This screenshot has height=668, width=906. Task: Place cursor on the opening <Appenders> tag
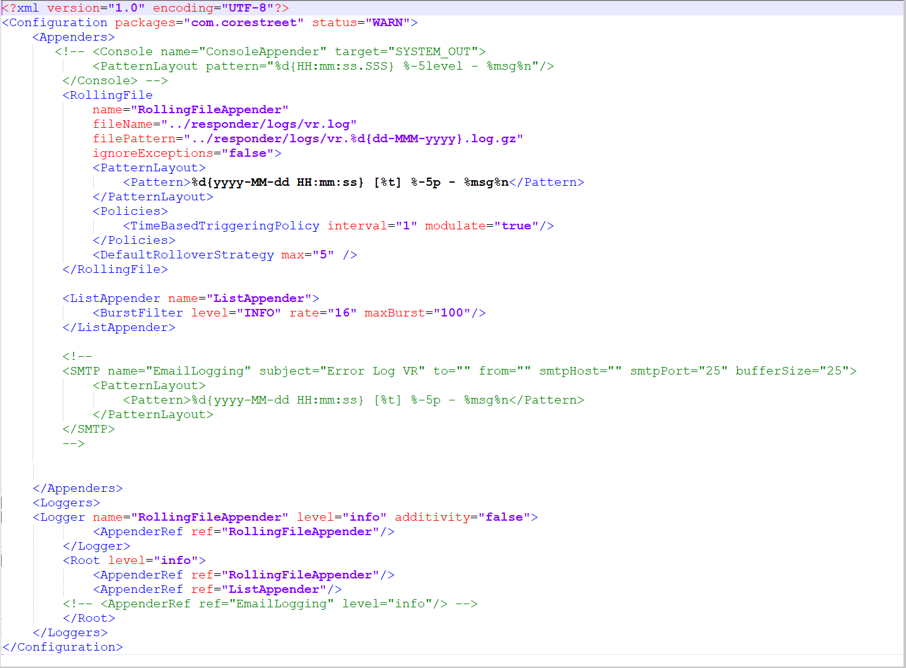coord(74,37)
